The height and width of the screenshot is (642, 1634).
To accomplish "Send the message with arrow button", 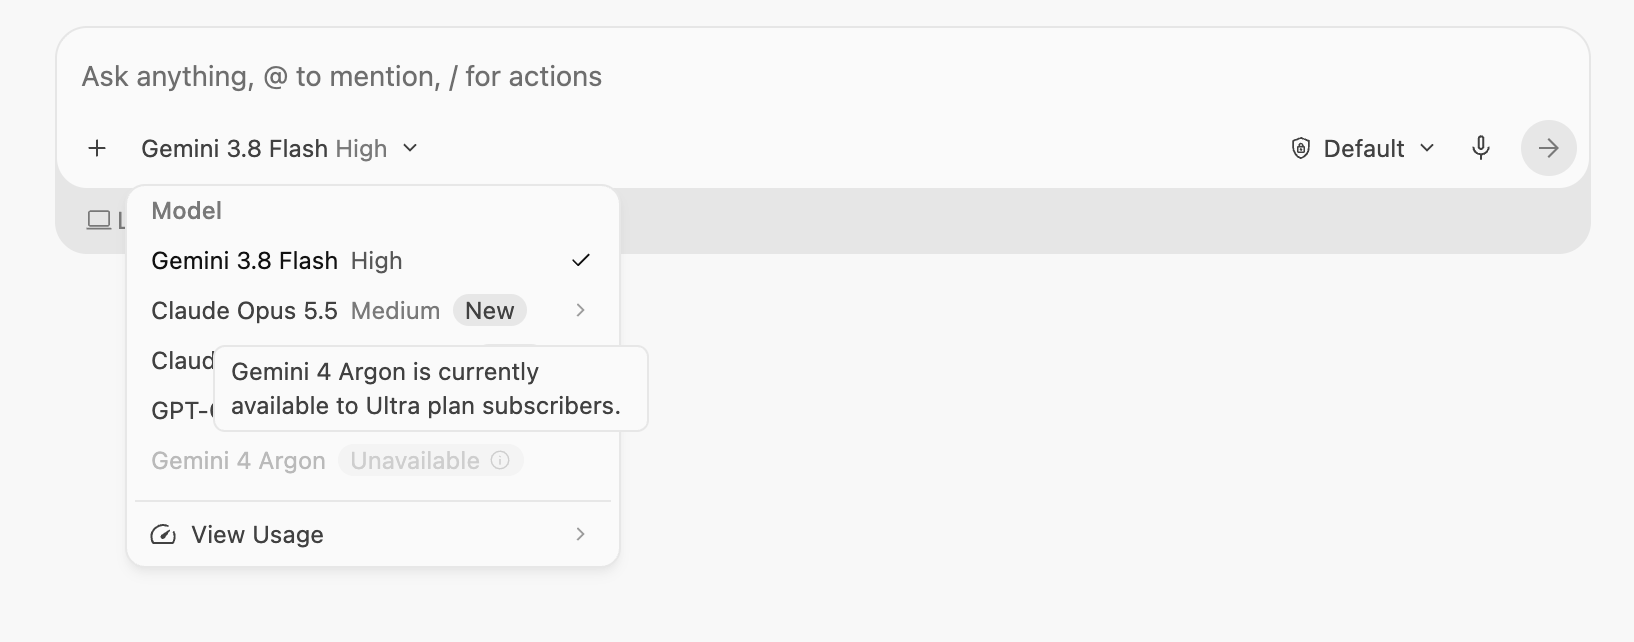I will [x=1548, y=148].
